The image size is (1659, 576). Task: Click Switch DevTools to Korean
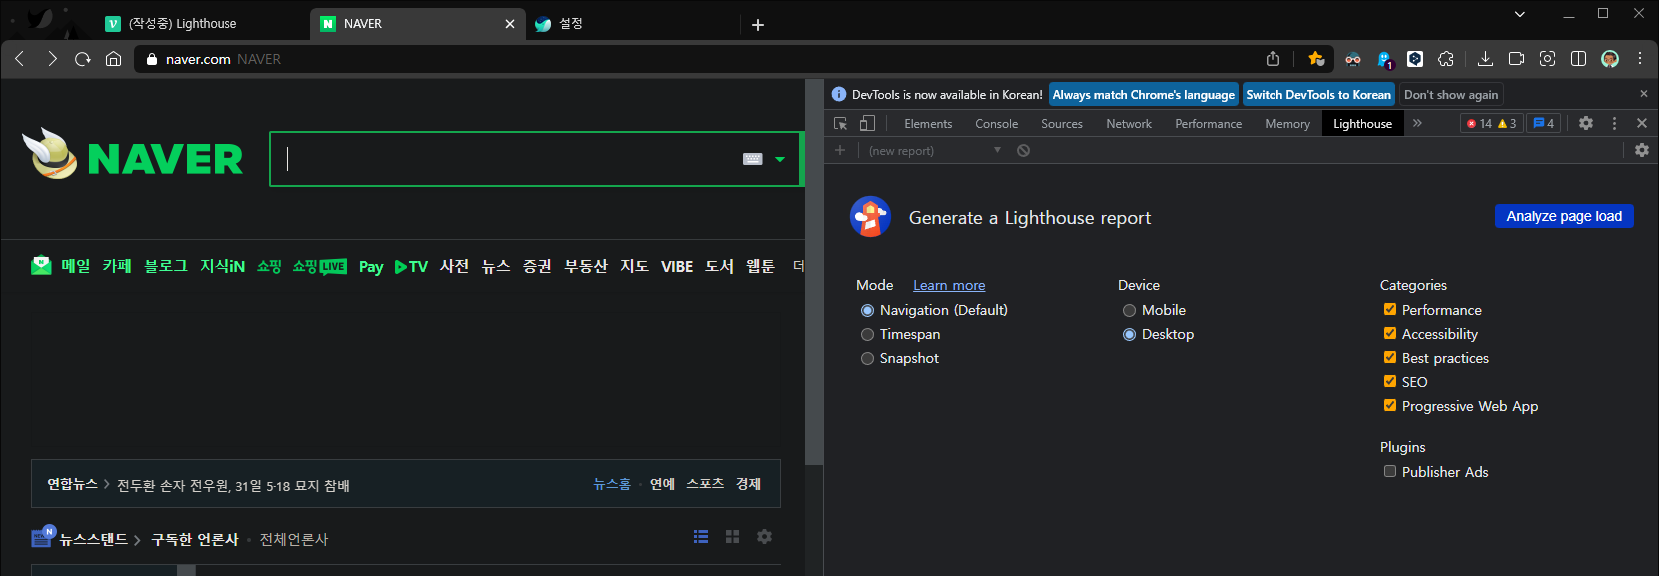1318,94
